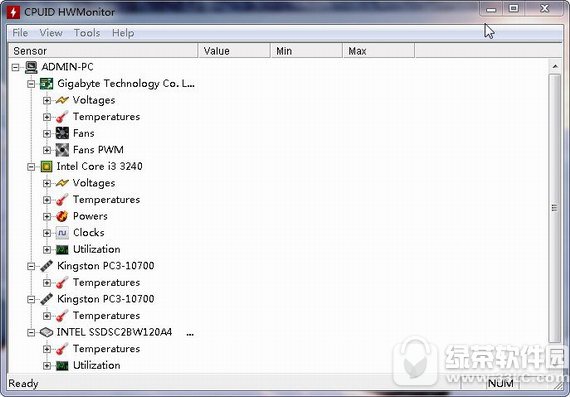Click the second Kingston memory module icon

47,299
